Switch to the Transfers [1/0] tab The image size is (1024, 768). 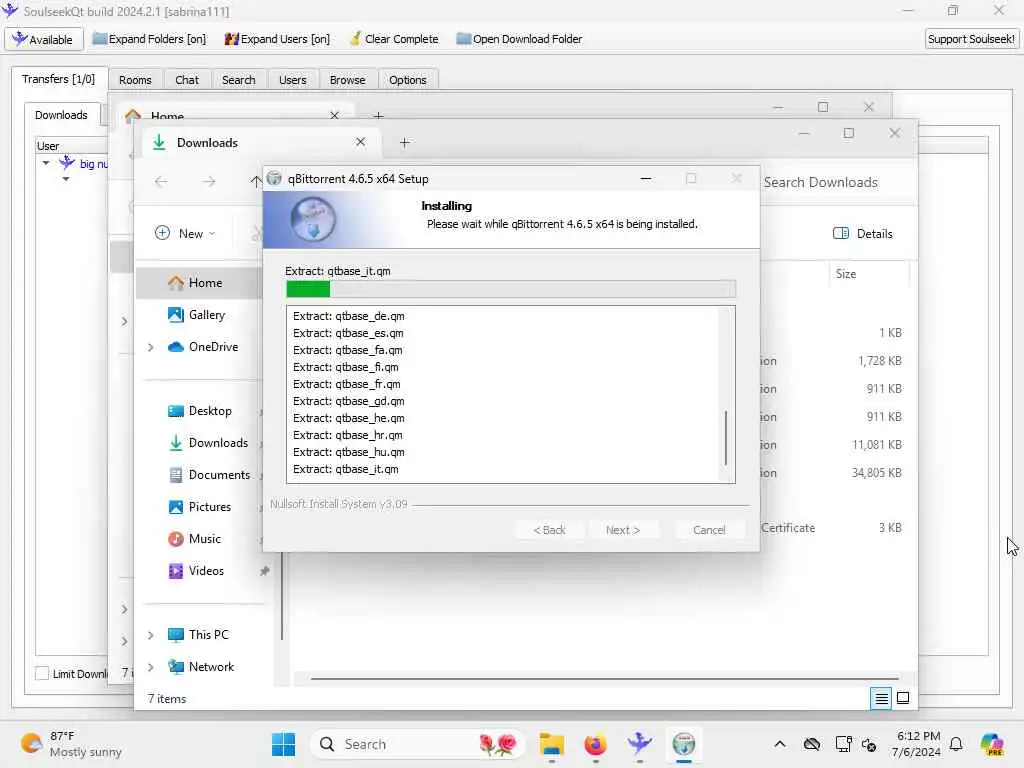[x=58, y=79]
